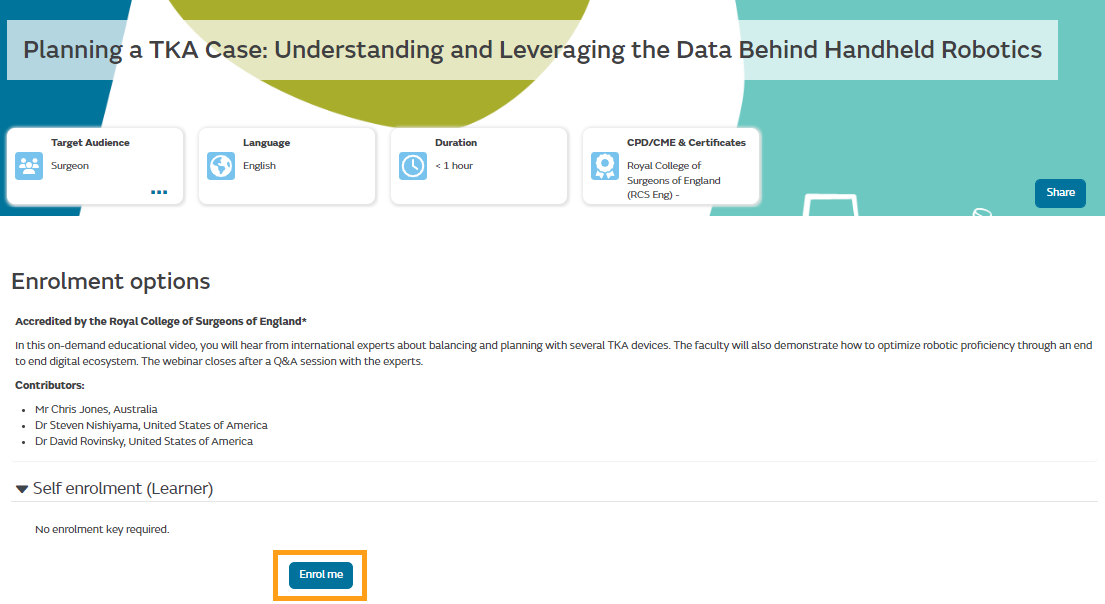Click the Share button
This screenshot has height=604, width=1105.
1060,193
